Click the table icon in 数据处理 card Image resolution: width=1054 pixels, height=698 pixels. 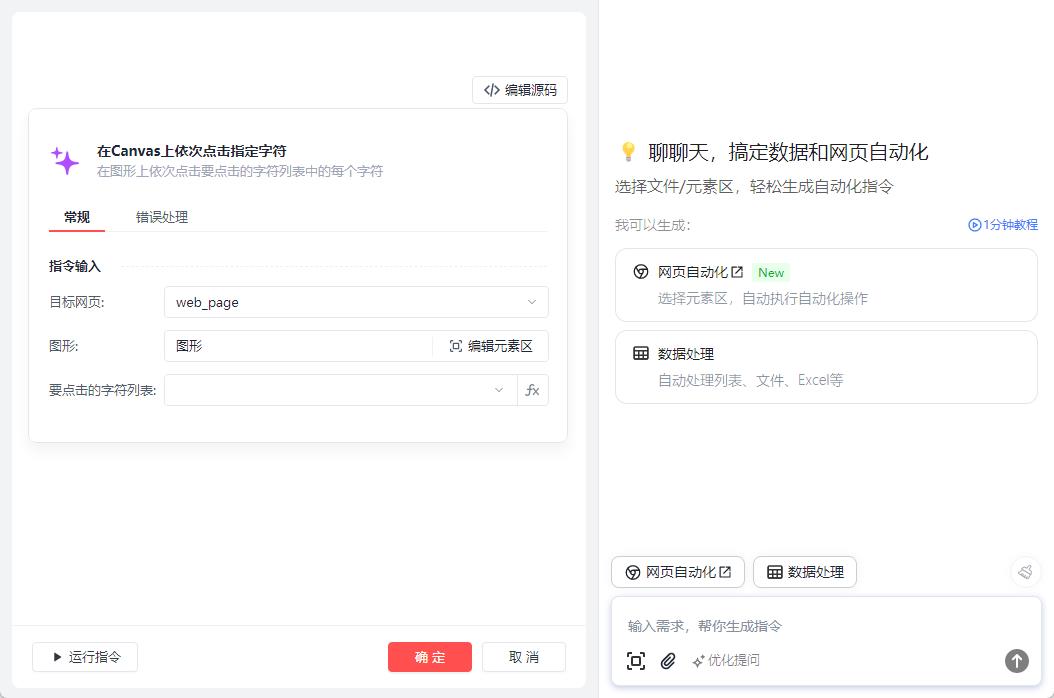(641, 353)
